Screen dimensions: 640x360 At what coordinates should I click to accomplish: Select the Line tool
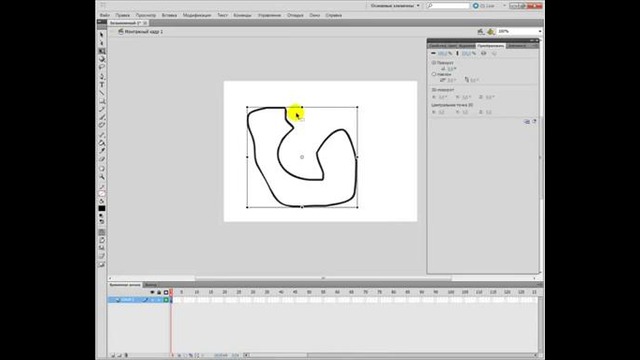click(x=102, y=93)
